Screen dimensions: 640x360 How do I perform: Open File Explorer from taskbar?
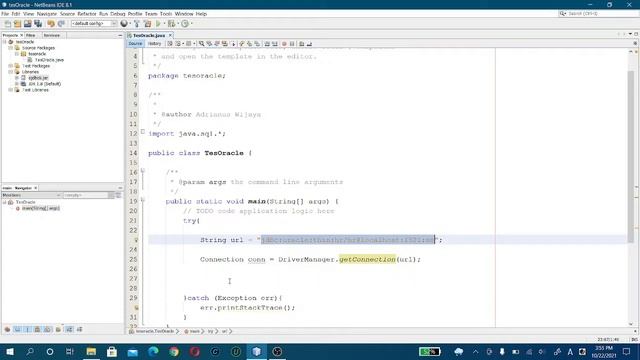(x=91, y=351)
